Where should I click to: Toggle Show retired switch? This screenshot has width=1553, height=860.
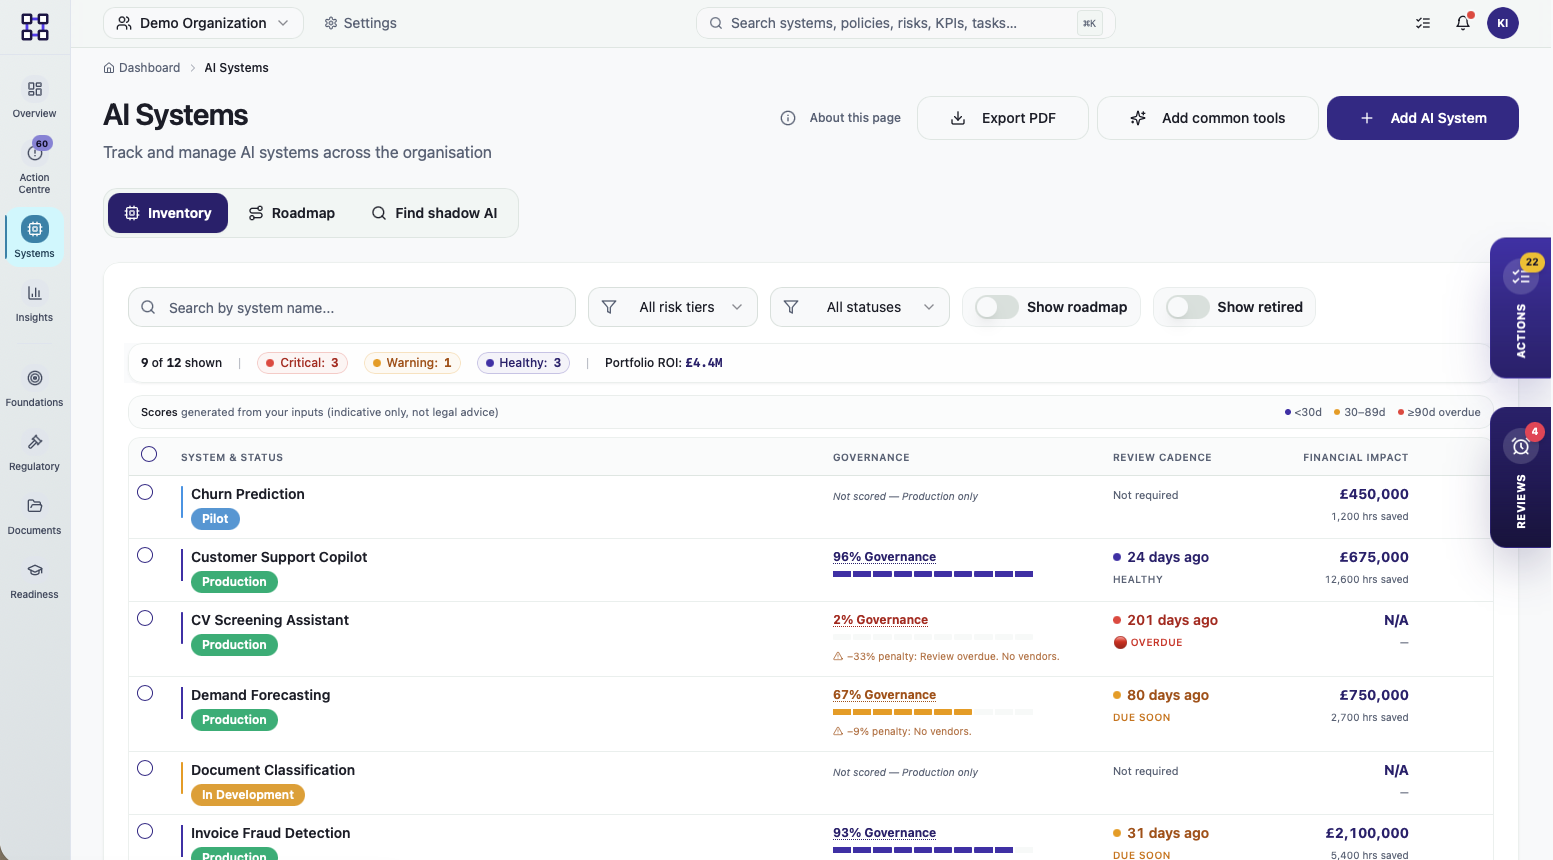coord(1188,307)
